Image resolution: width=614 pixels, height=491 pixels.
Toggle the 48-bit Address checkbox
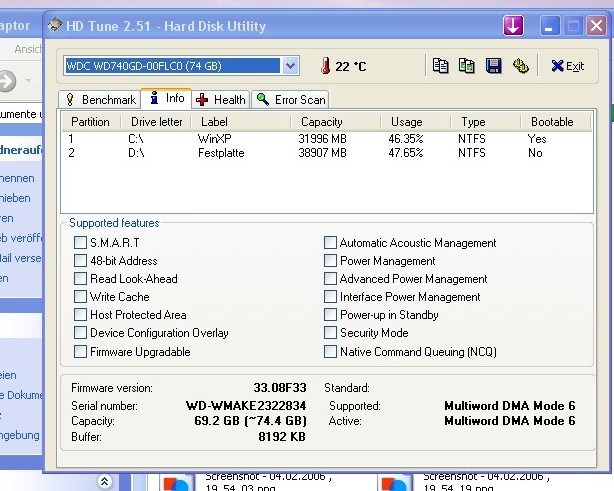(x=80, y=260)
